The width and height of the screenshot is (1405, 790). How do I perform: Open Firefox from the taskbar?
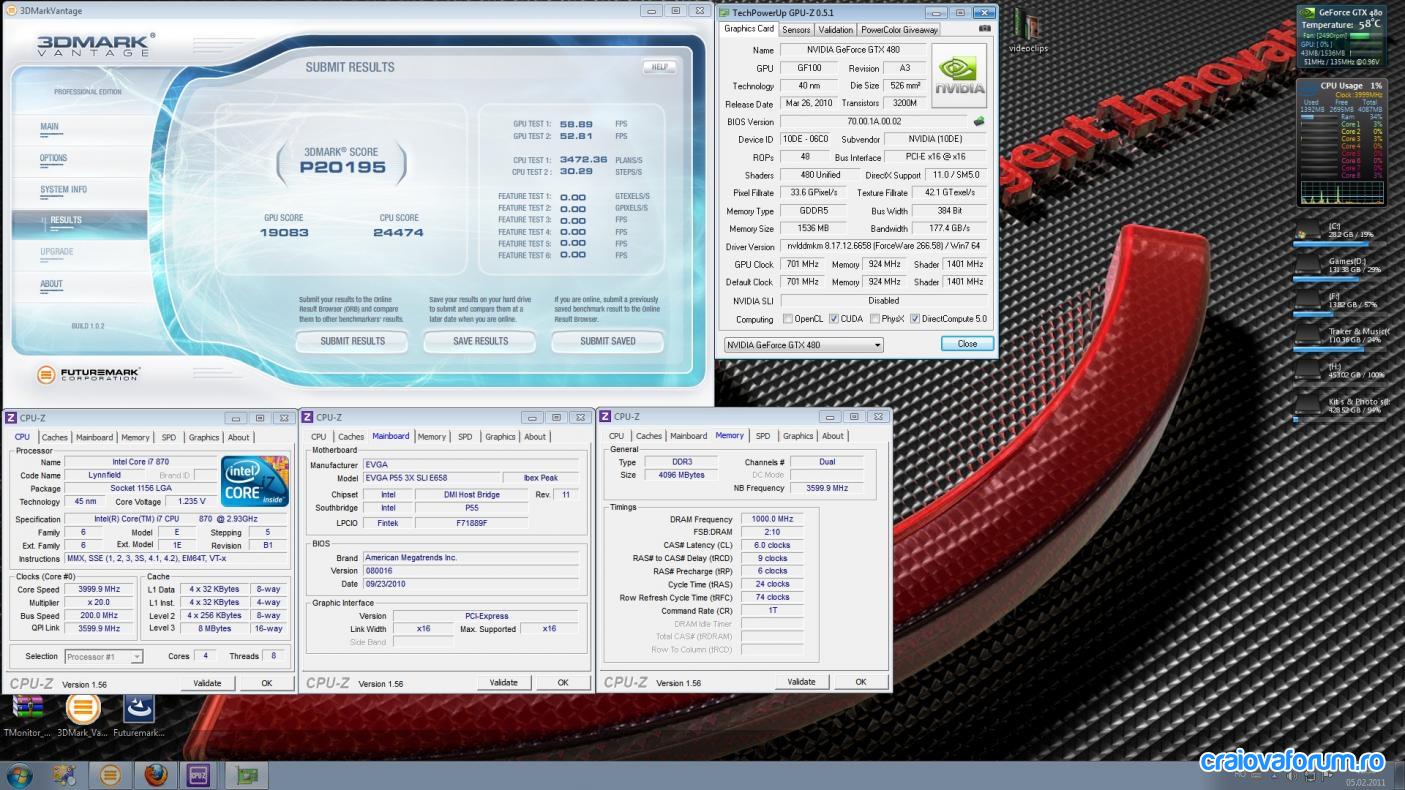pyautogui.click(x=154, y=775)
